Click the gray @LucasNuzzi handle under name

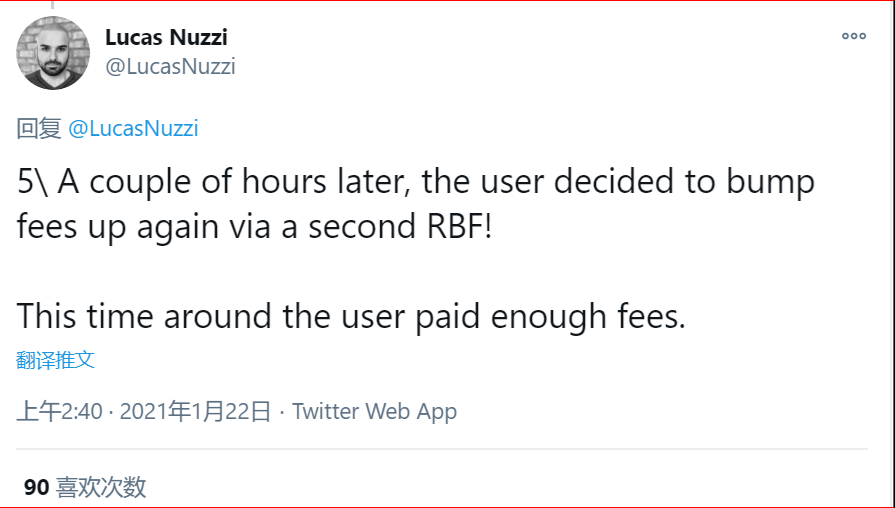point(170,67)
